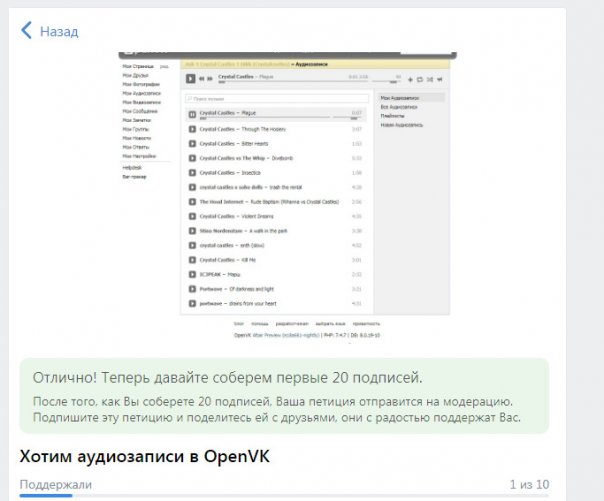Click the song search field in the screenshot

pyautogui.click(x=277, y=99)
